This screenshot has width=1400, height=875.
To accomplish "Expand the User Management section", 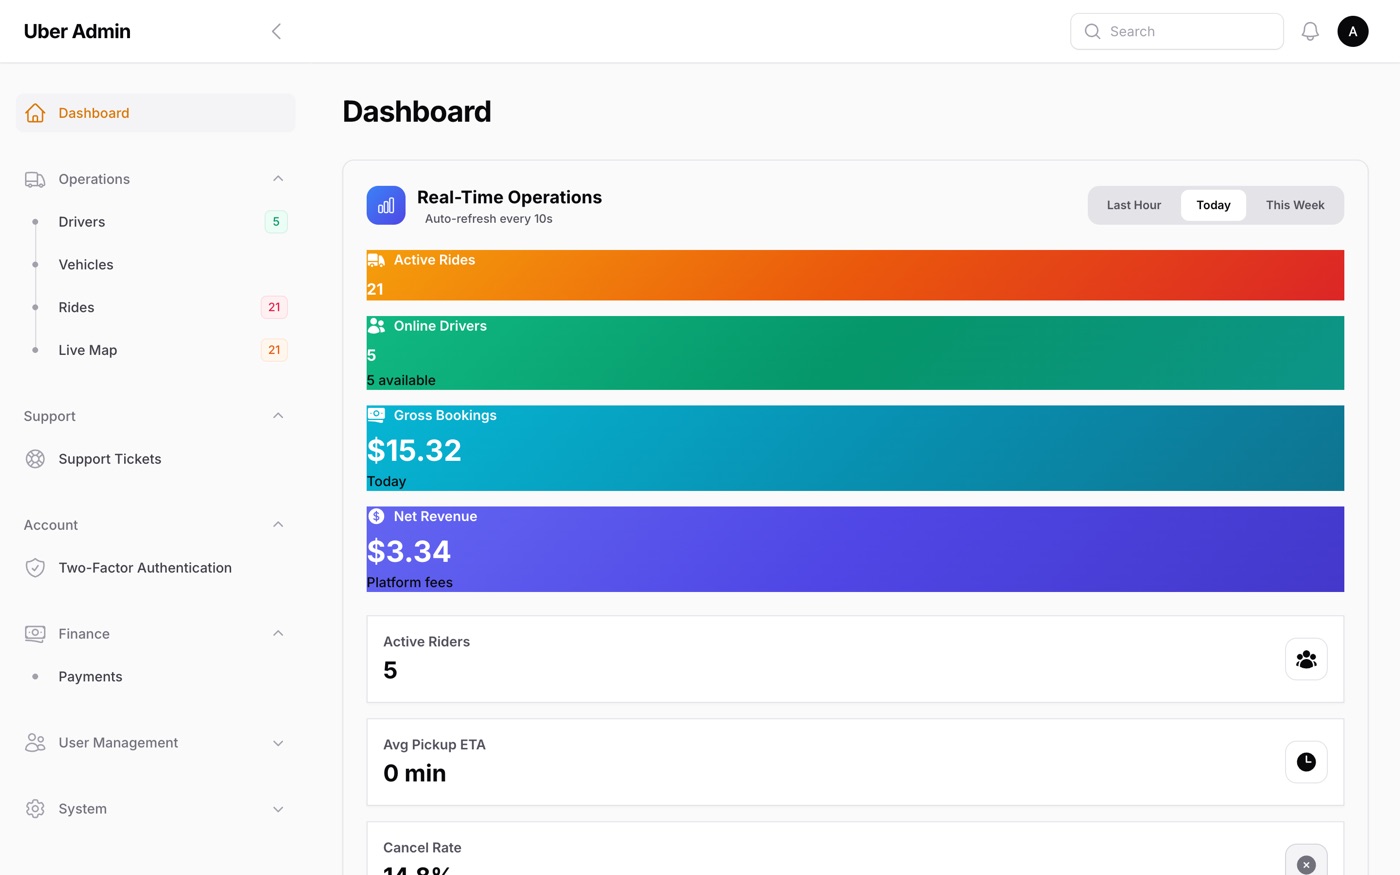I will (278, 743).
